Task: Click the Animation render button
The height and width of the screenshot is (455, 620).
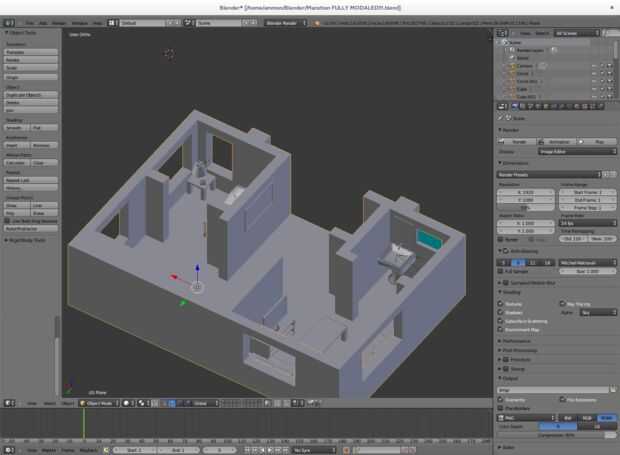Action: pos(556,141)
